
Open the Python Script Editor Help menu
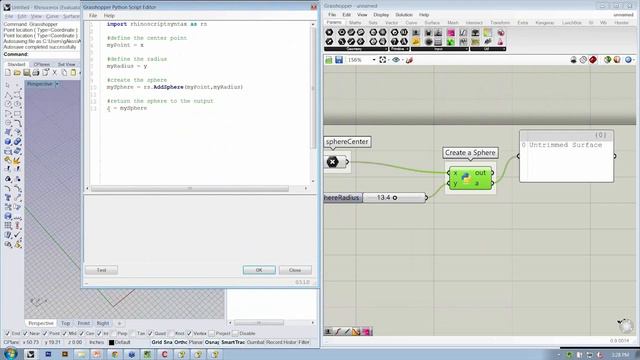coord(109,16)
